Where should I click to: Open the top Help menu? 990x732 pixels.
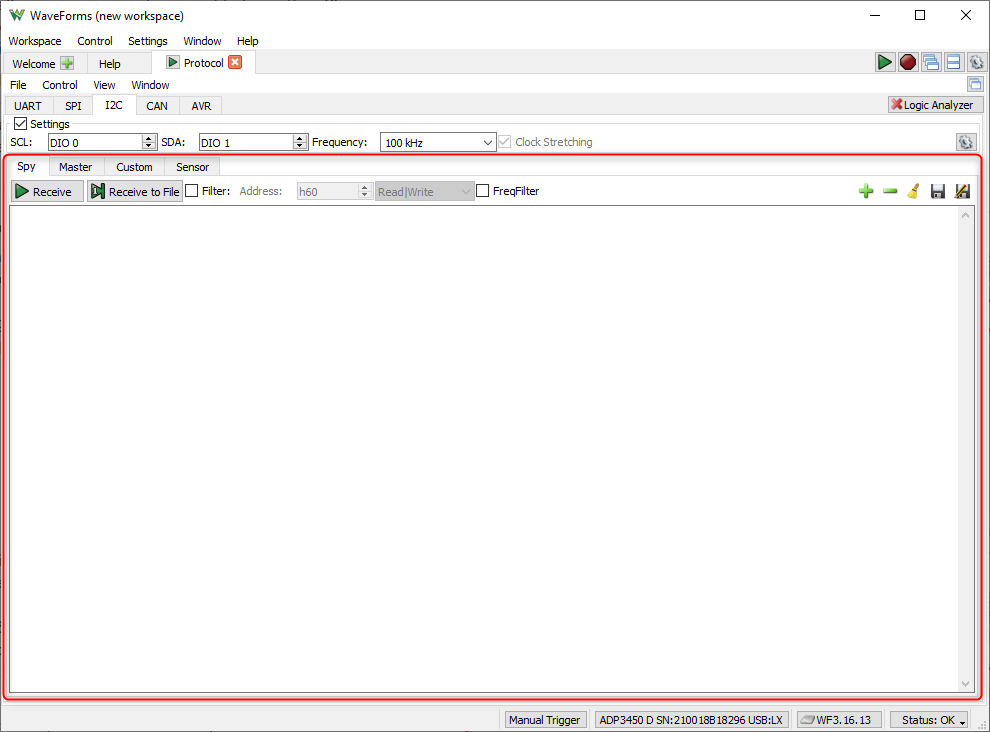tap(248, 40)
